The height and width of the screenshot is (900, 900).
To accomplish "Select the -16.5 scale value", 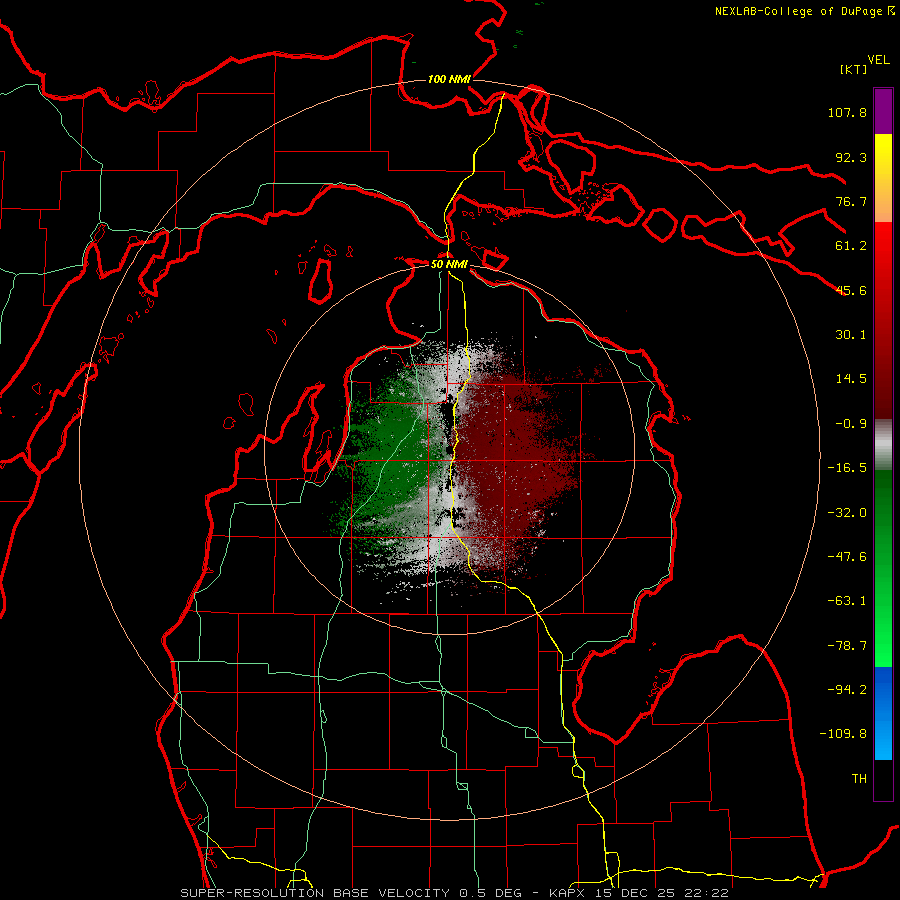I will click(x=847, y=468).
